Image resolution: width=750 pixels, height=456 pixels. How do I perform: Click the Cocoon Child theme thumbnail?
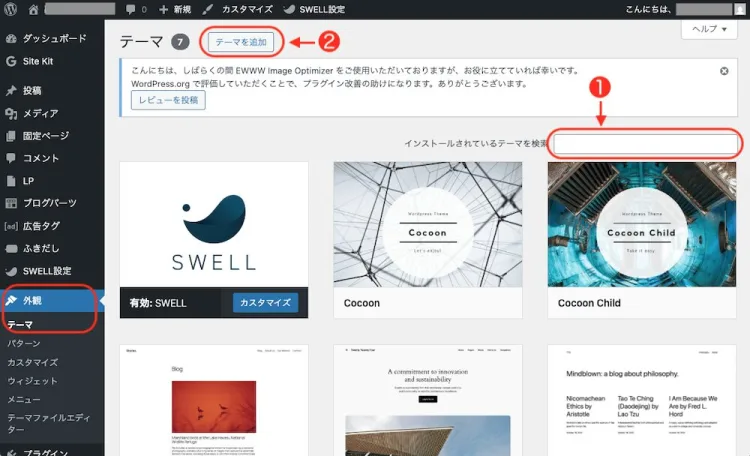click(641, 224)
